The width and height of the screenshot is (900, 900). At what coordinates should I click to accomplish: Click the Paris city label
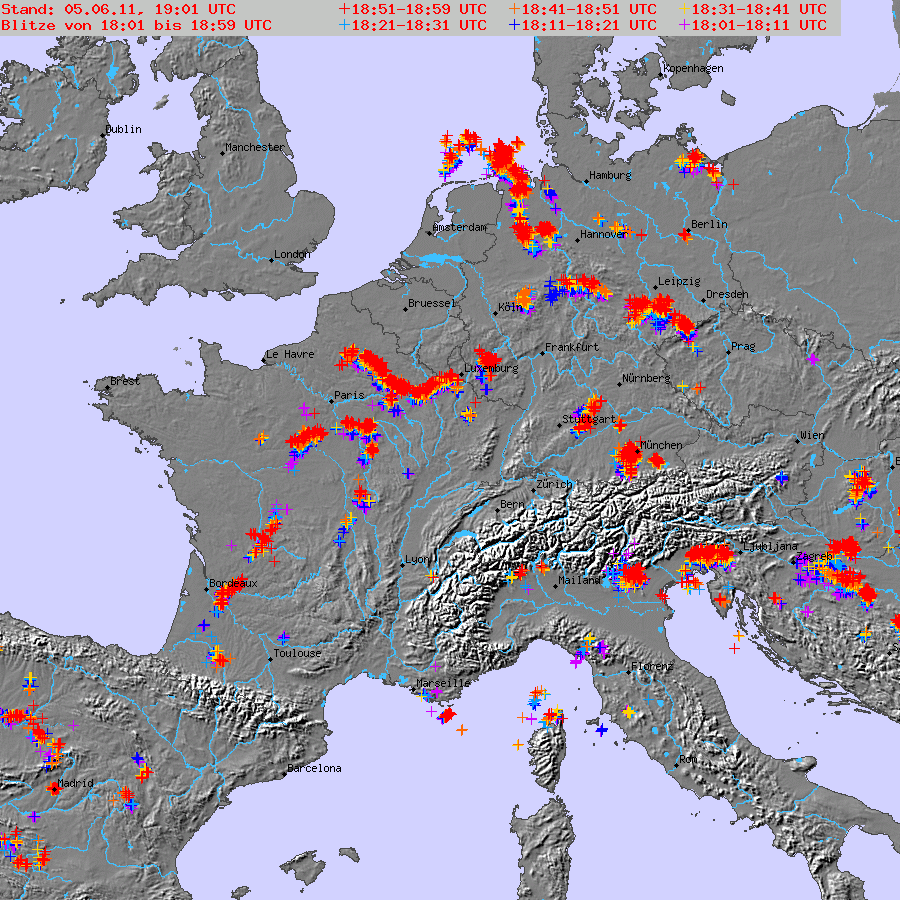point(350,395)
